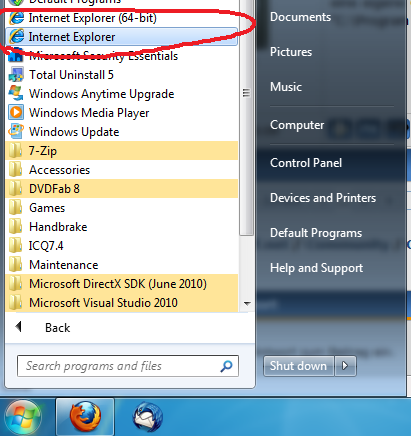Image resolution: width=411 pixels, height=436 pixels.
Task: Expand the Accessories program folder
Action: (x=122, y=170)
